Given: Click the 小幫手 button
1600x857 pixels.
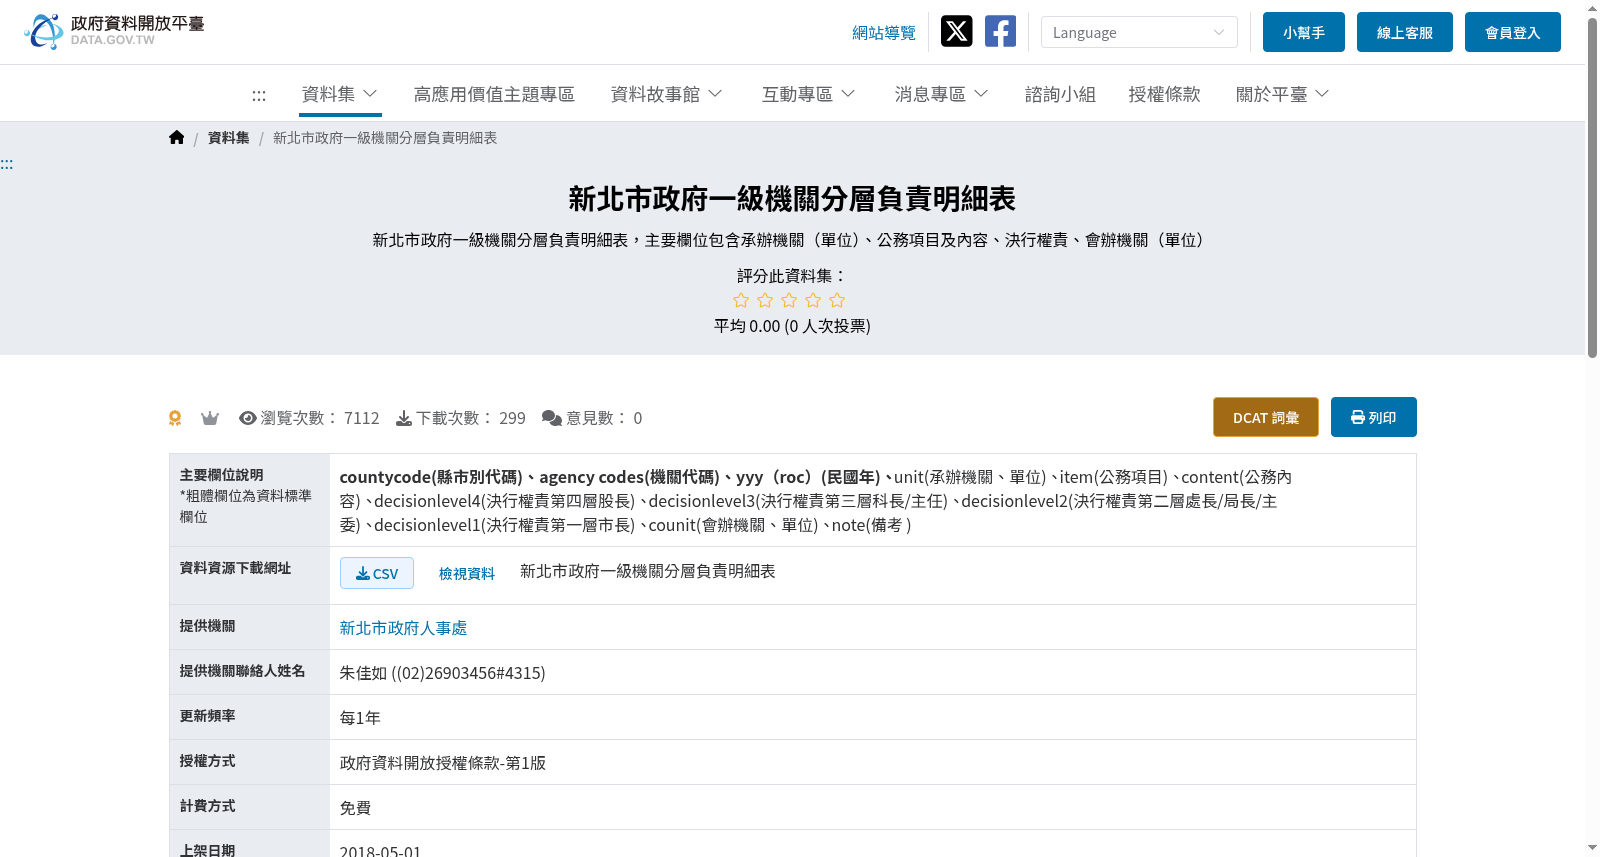Looking at the screenshot, I should [x=1304, y=32].
